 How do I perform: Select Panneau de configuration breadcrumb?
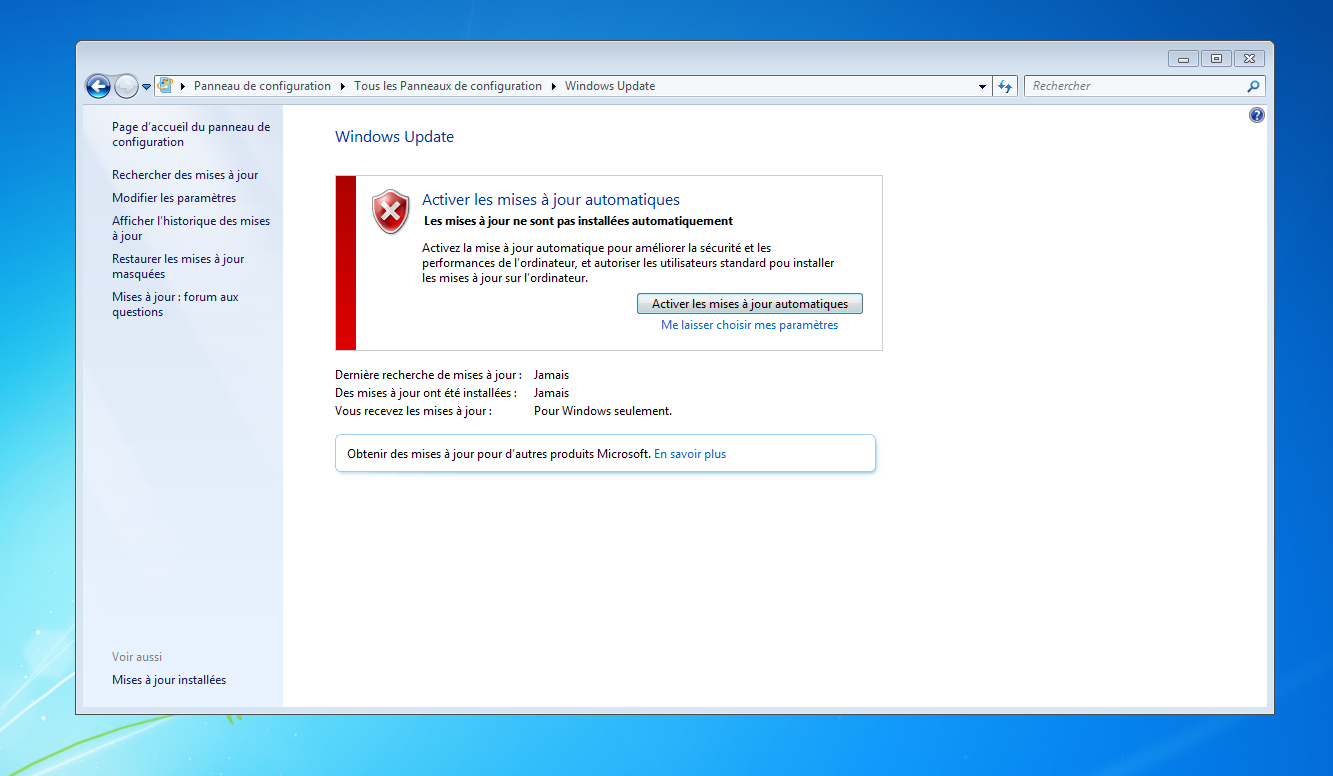(262, 86)
